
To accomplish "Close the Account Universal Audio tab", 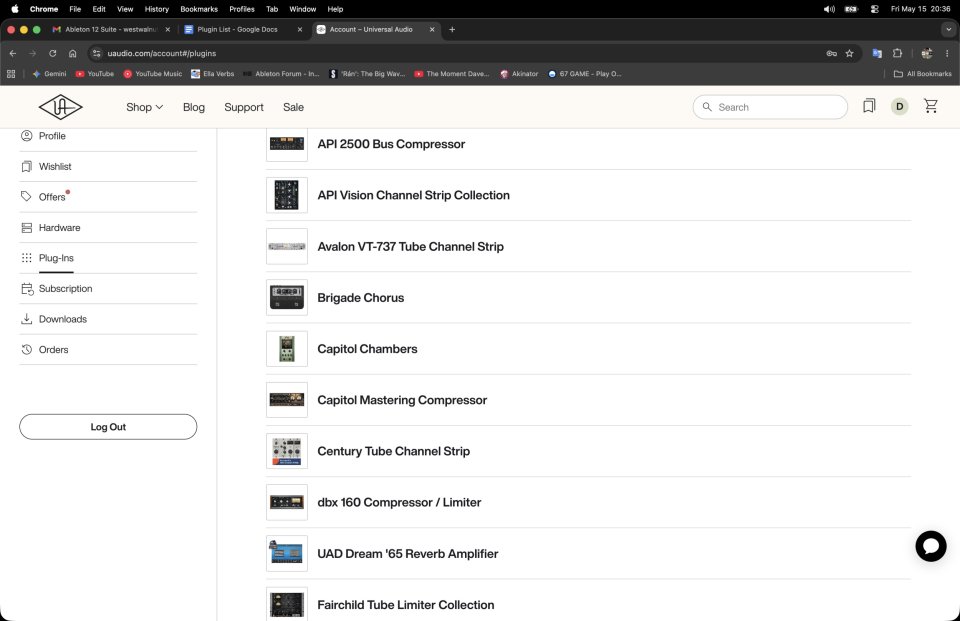I will [x=432, y=29].
